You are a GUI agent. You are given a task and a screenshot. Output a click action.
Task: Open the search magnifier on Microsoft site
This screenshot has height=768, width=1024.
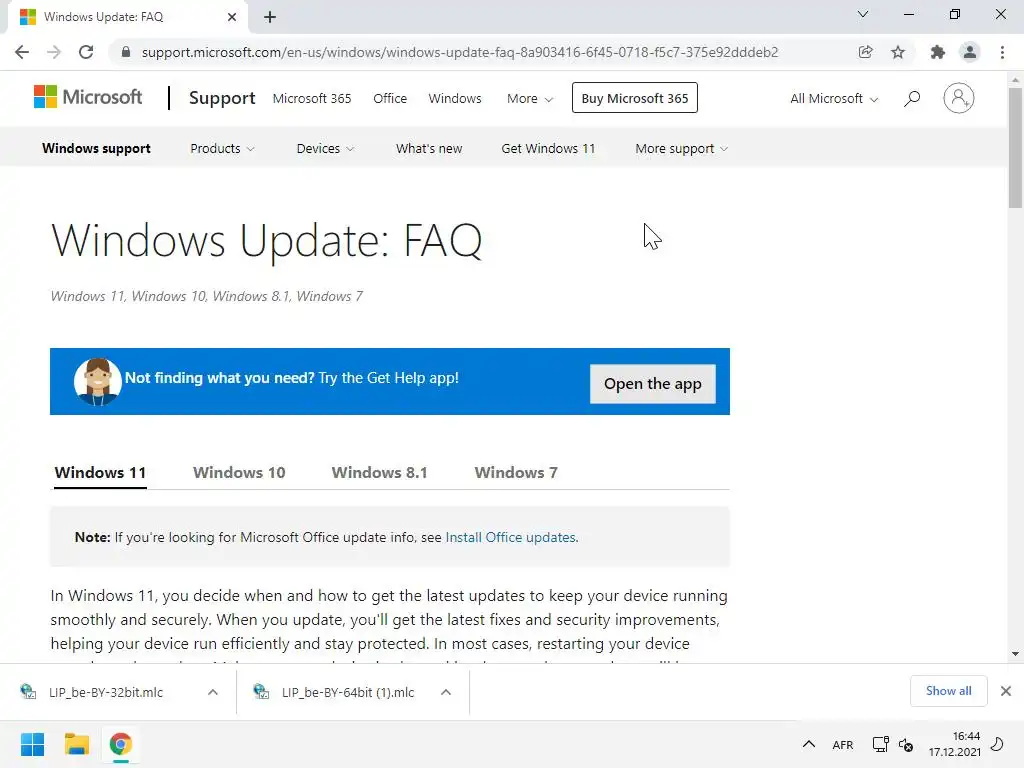[x=912, y=99]
